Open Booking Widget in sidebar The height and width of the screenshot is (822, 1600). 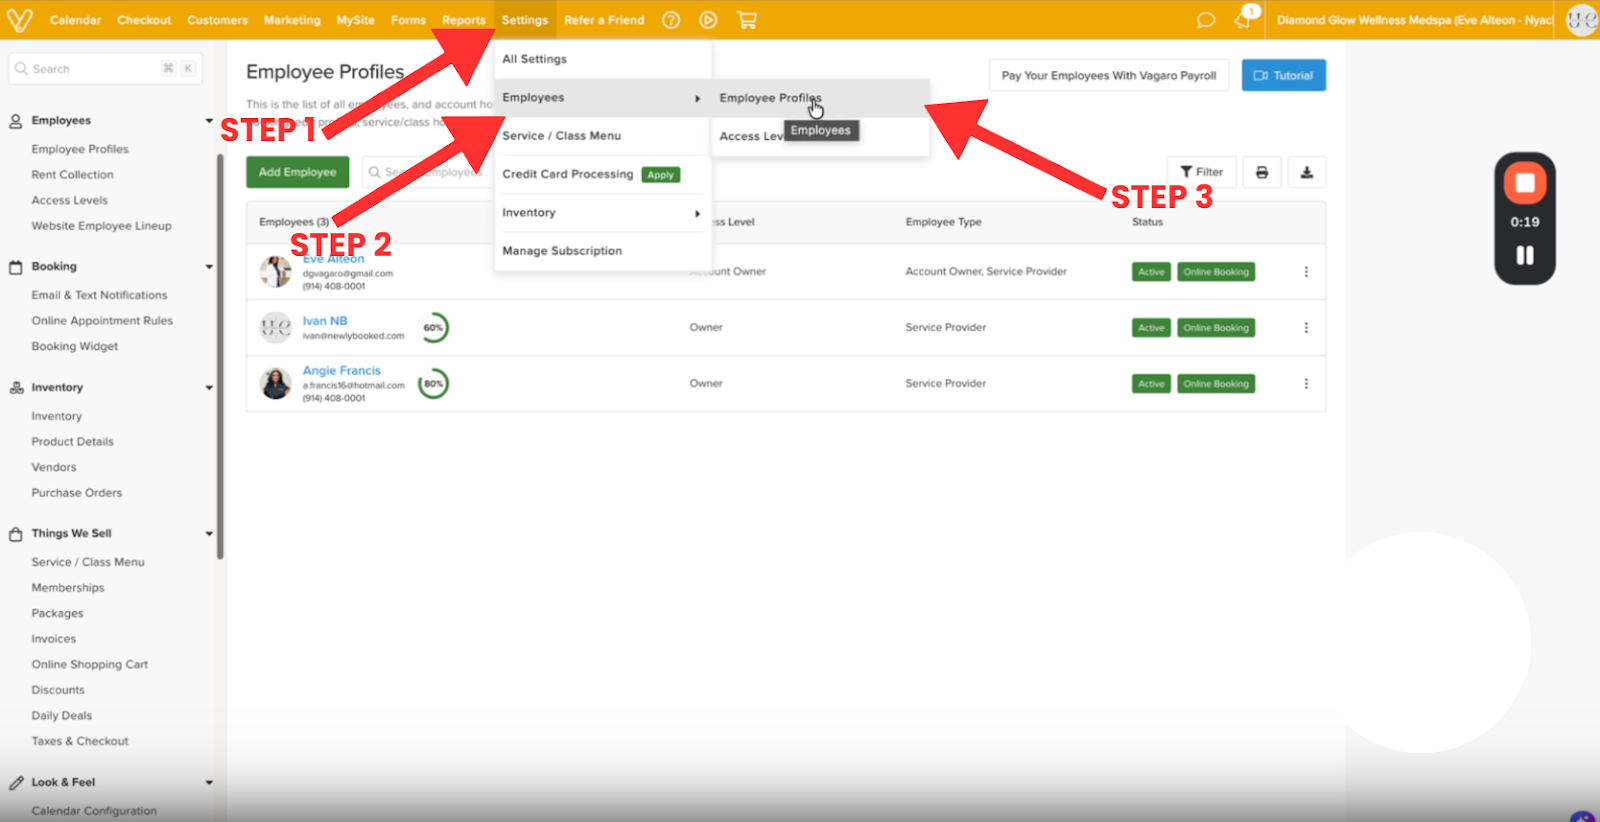74,347
